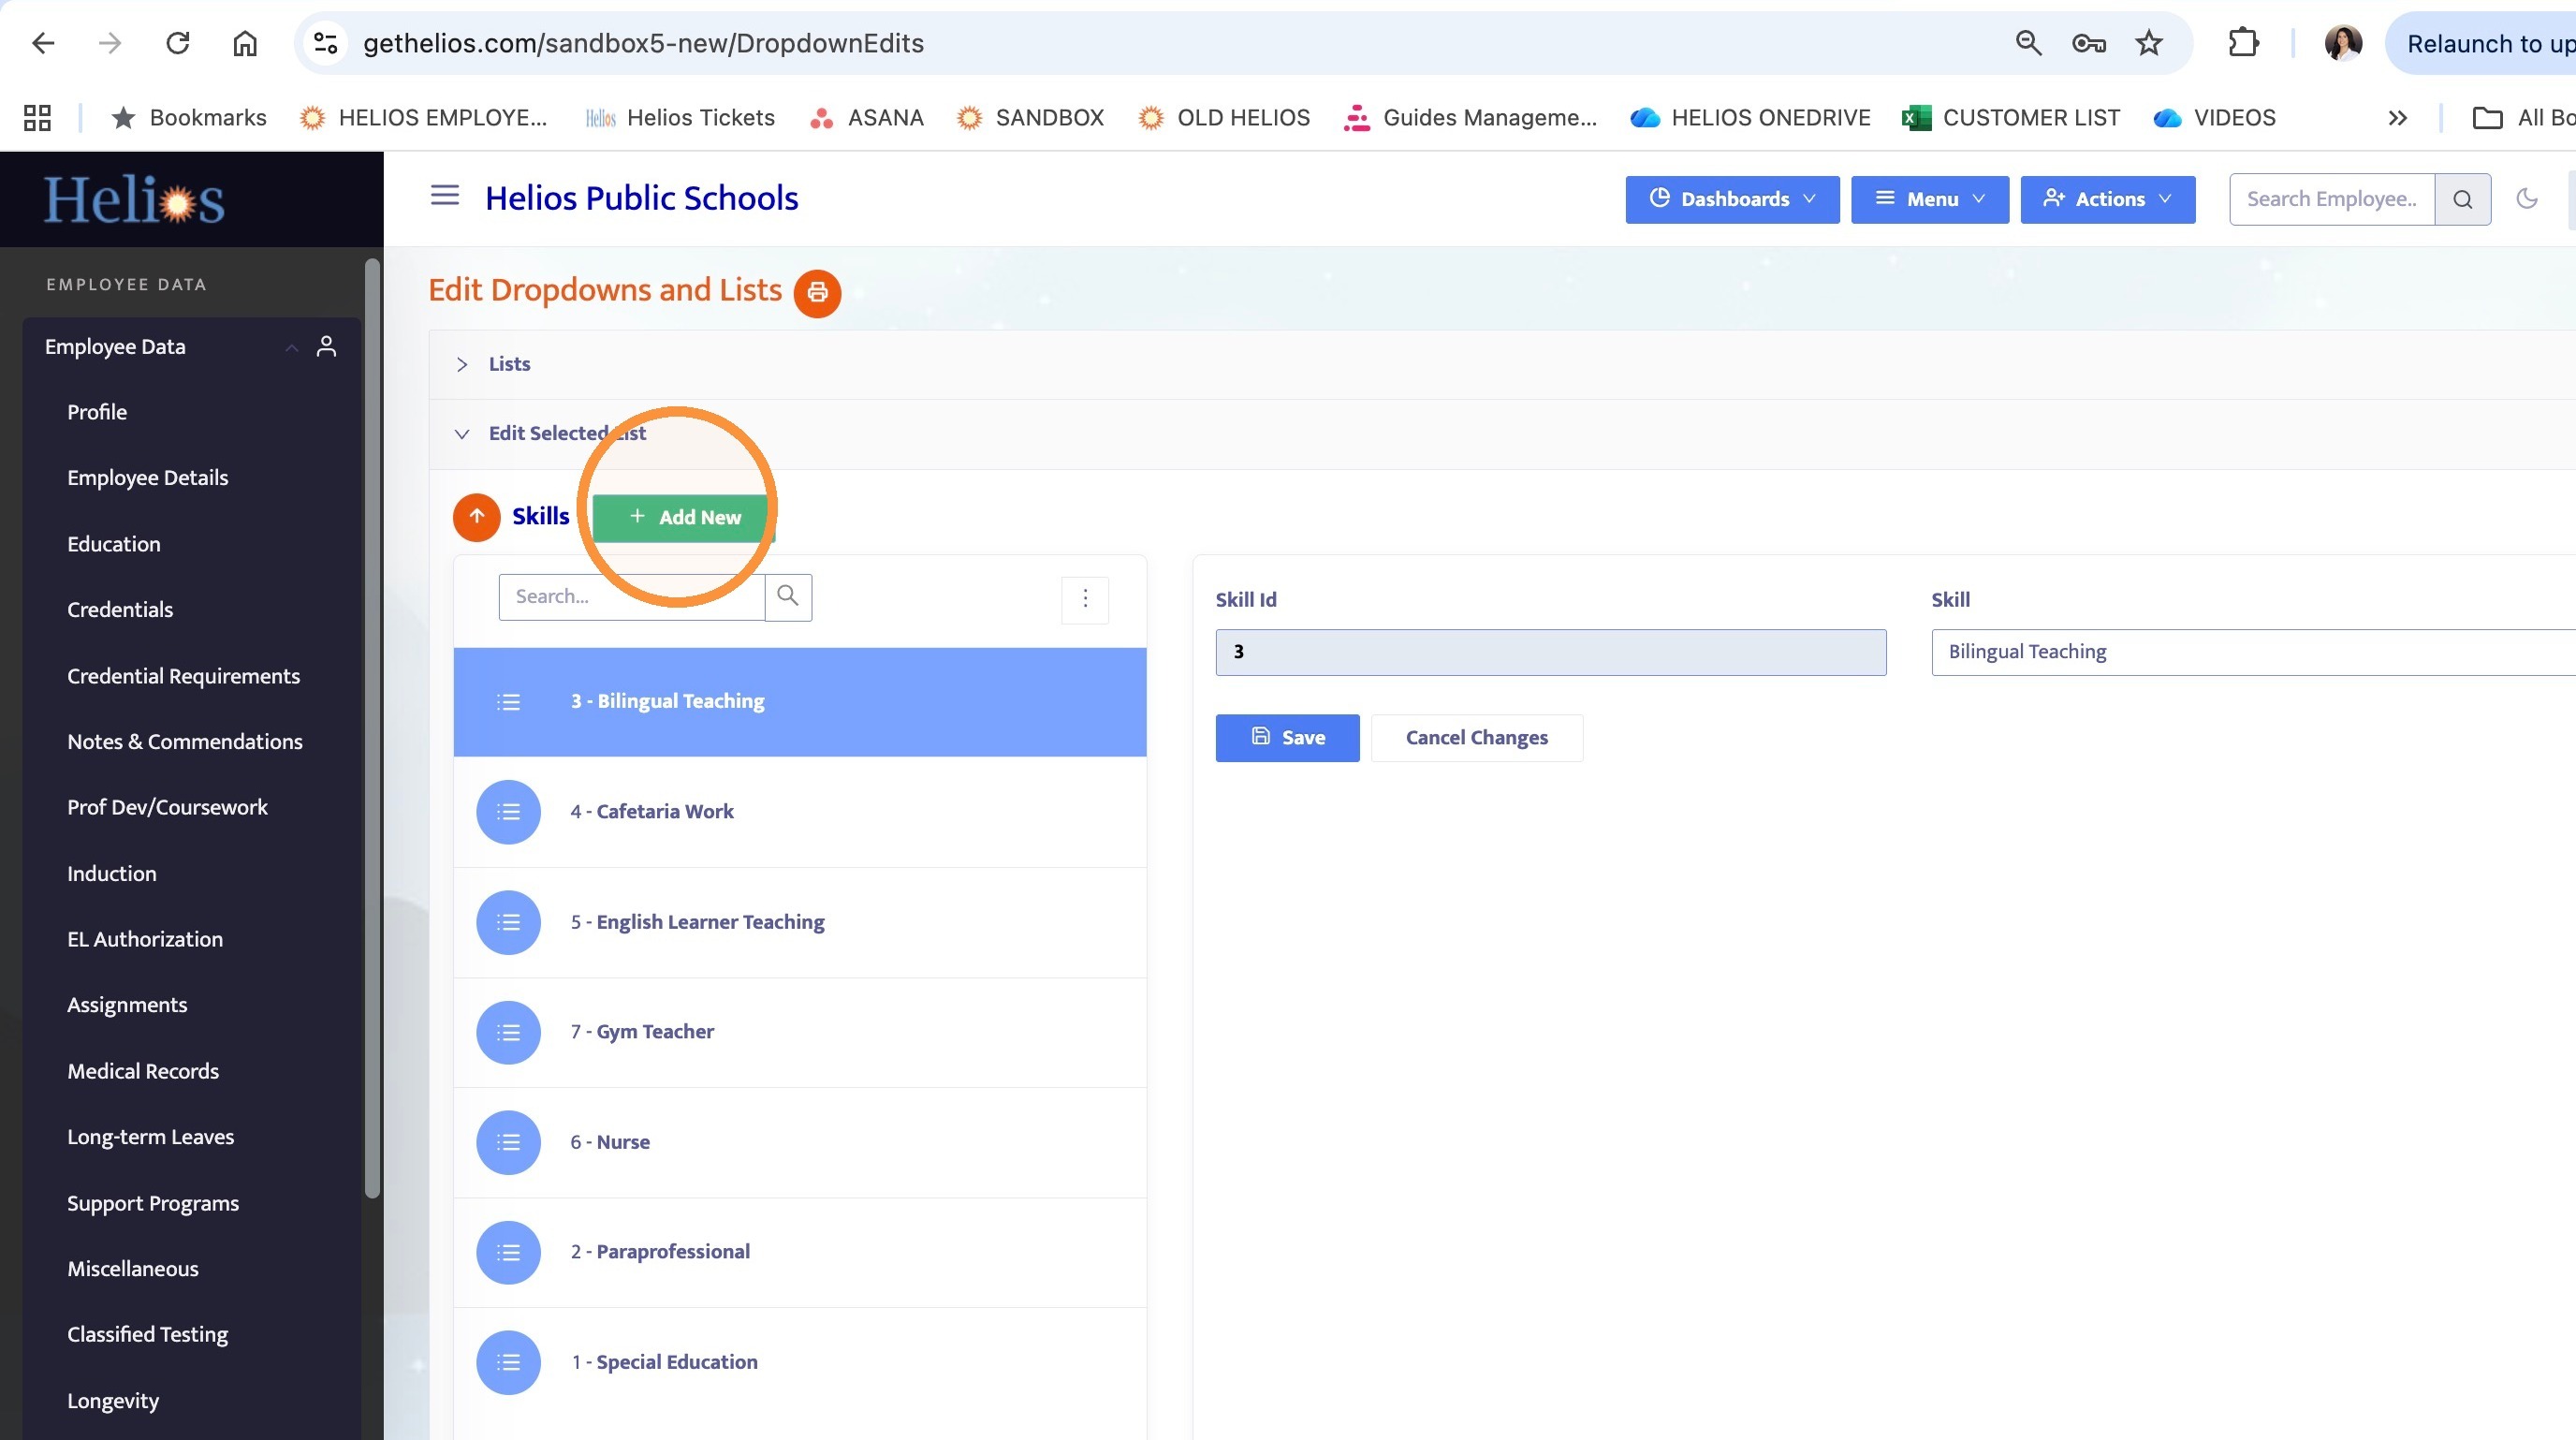This screenshot has height=1440, width=2576.
Task: Click the green Add New button
Action: pyautogui.click(x=684, y=518)
